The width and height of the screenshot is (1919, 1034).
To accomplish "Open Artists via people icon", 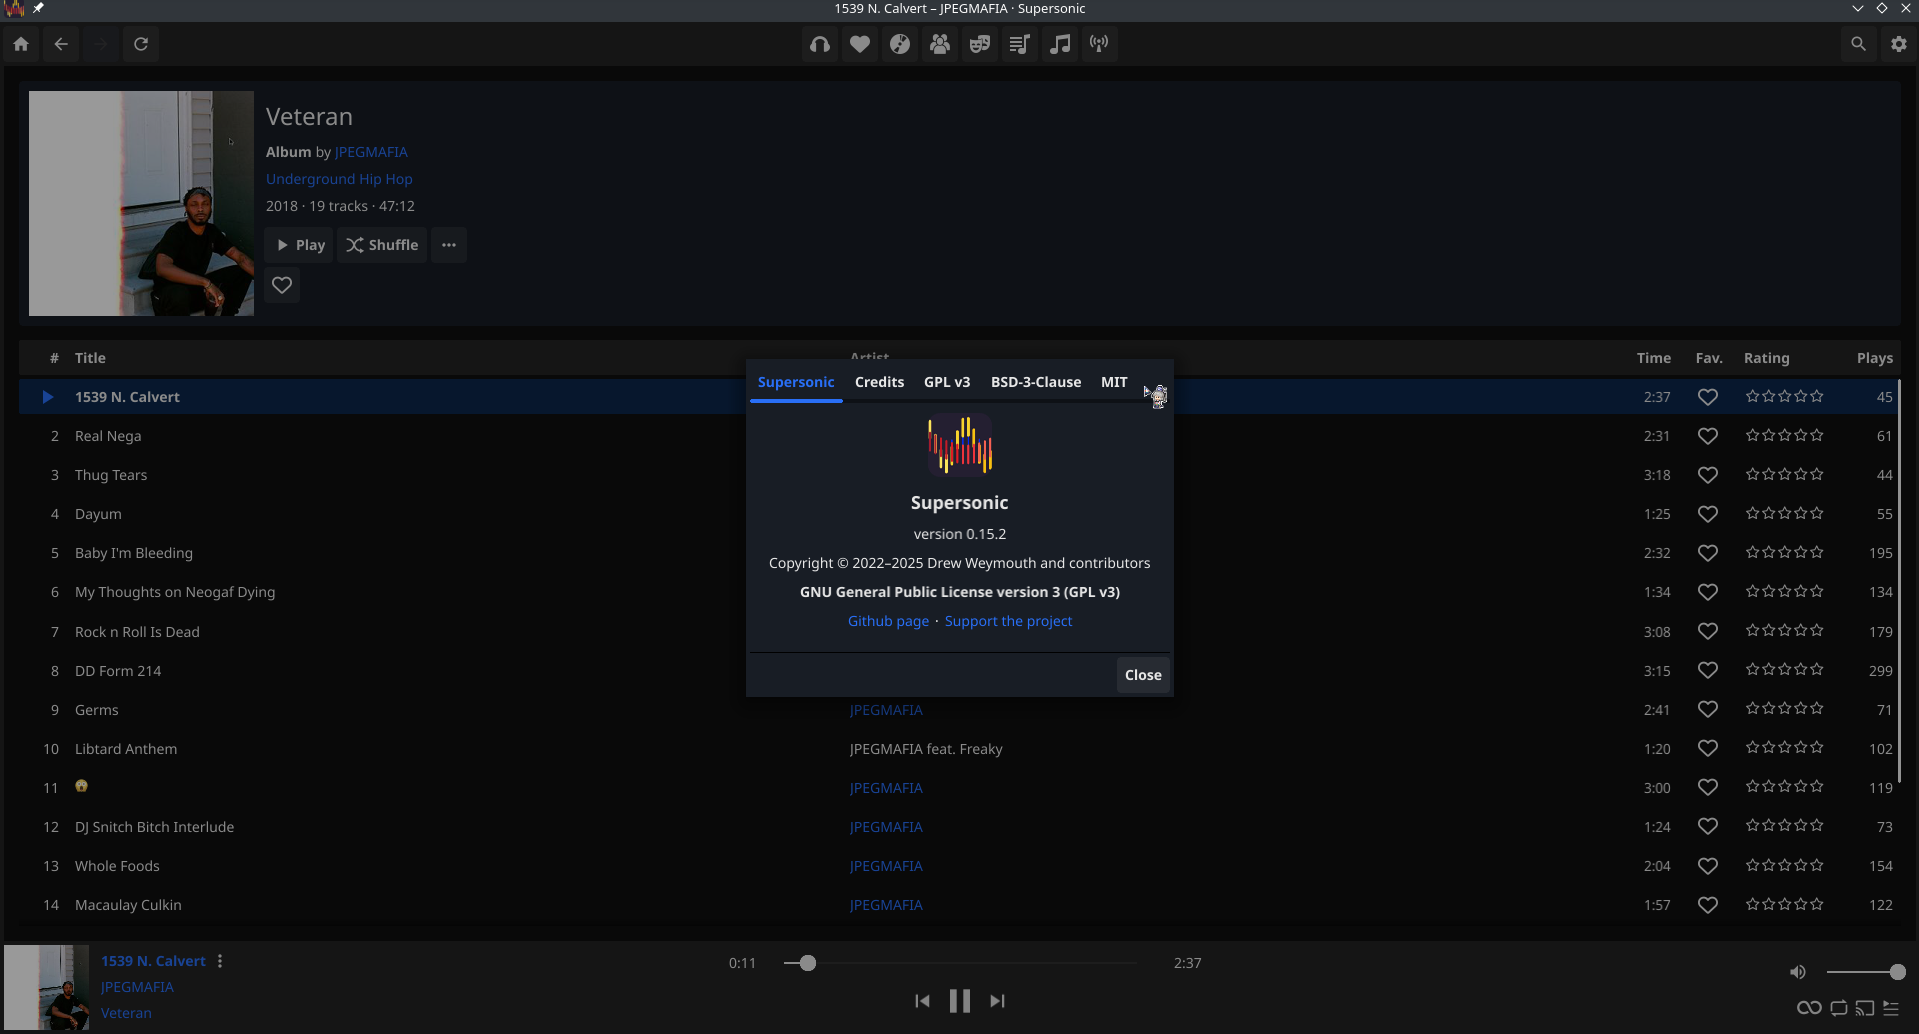I will pos(940,44).
